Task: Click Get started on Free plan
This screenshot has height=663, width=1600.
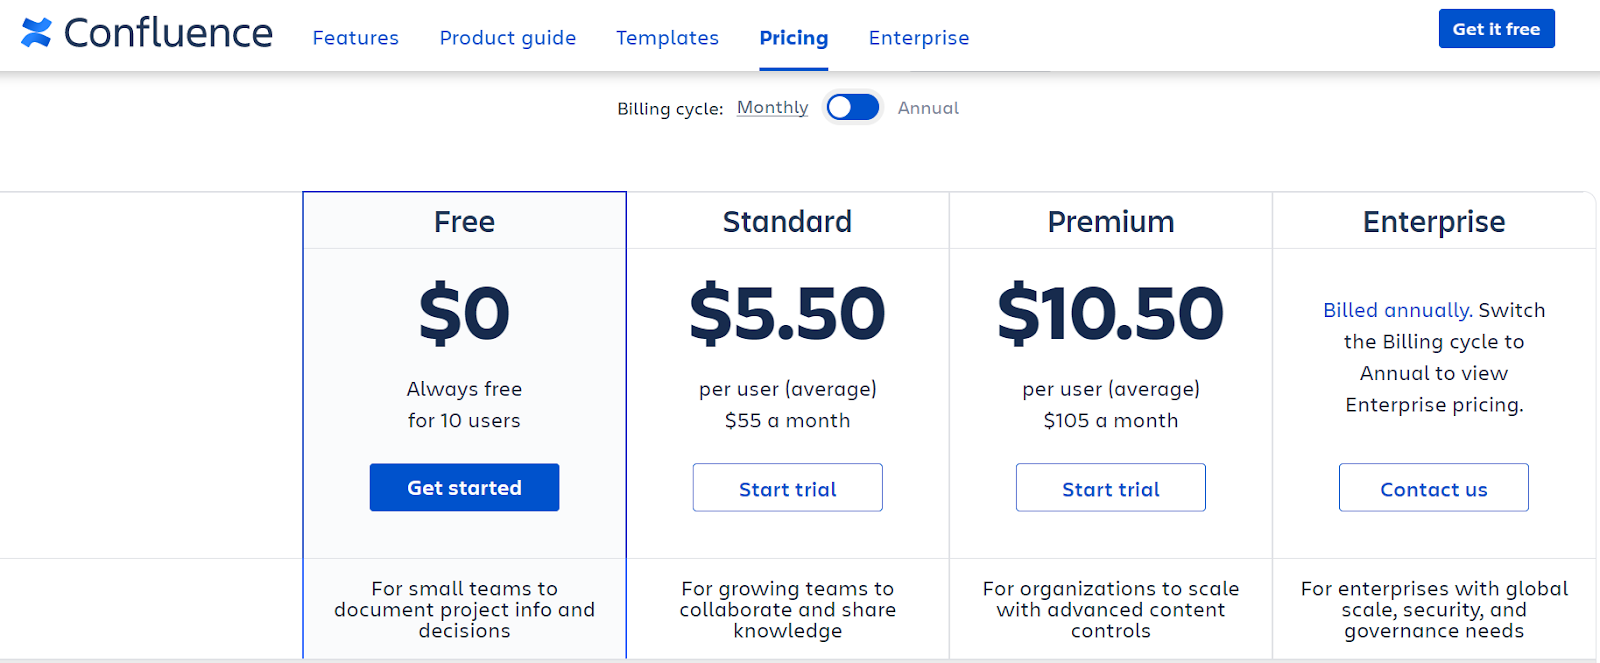Action: tap(464, 488)
